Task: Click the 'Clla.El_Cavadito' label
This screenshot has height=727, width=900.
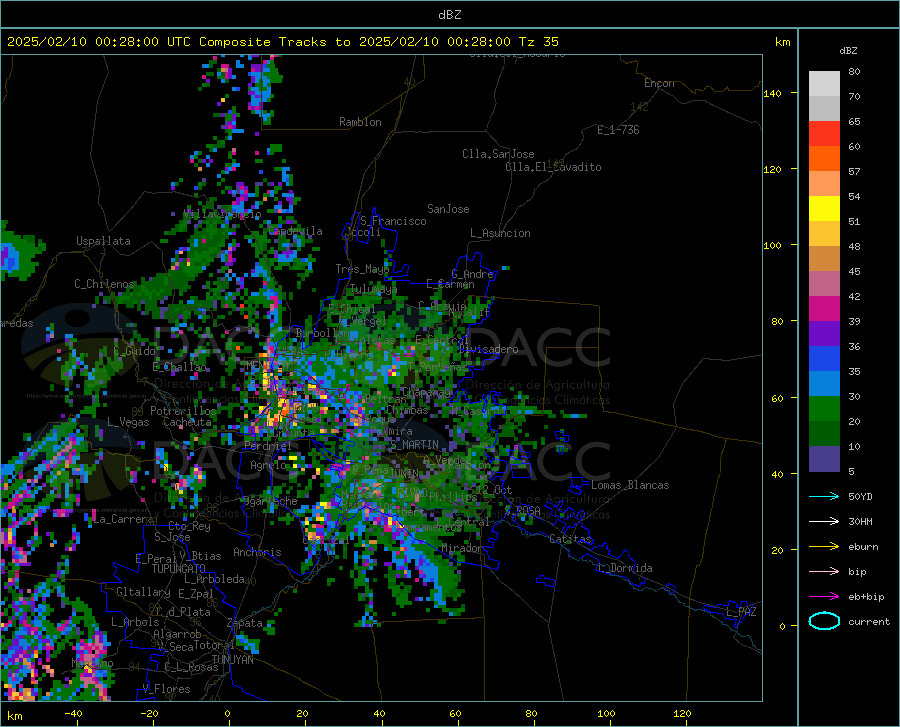Action: [553, 167]
